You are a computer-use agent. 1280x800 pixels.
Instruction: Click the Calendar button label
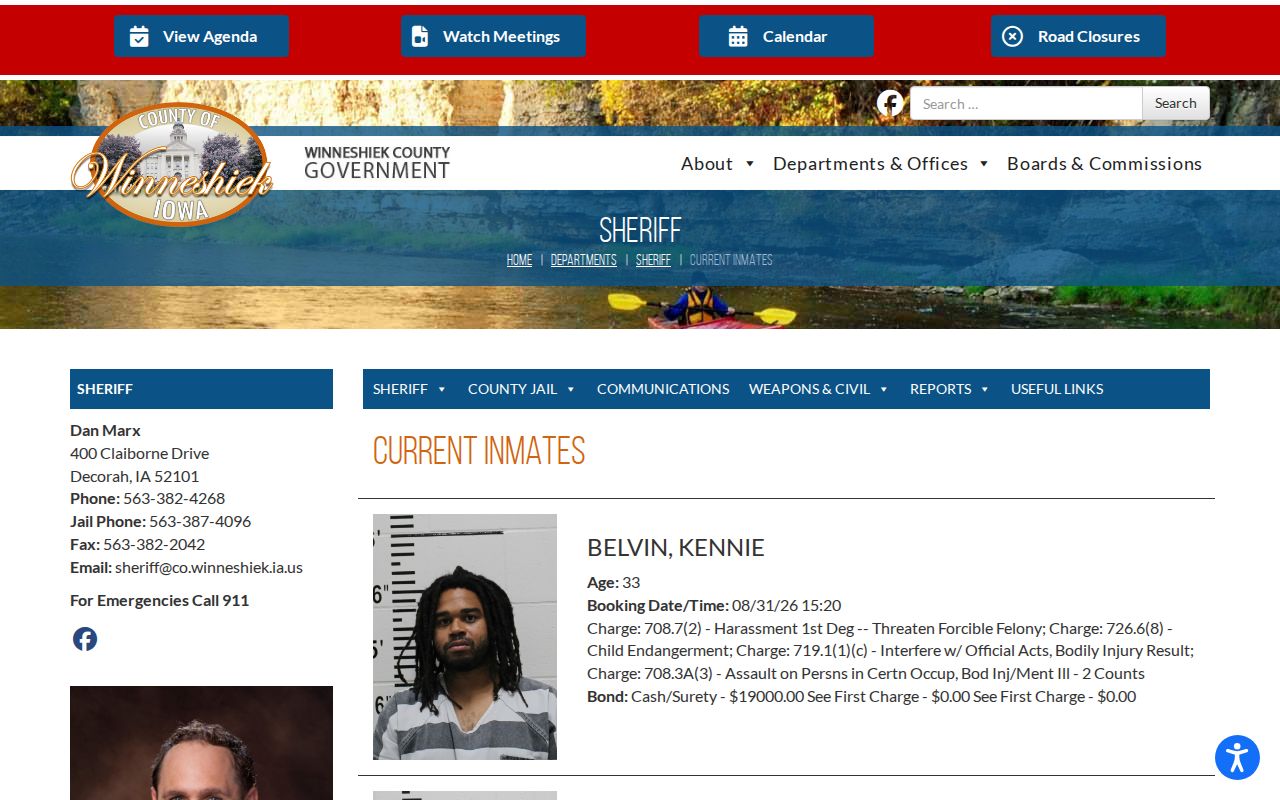click(x=795, y=36)
